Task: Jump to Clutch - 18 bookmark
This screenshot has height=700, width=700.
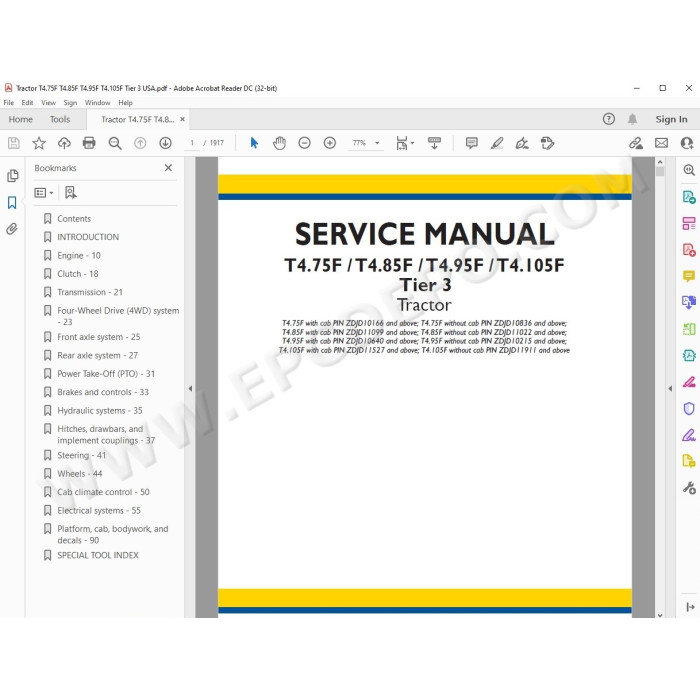Action: tap(78, 274)
